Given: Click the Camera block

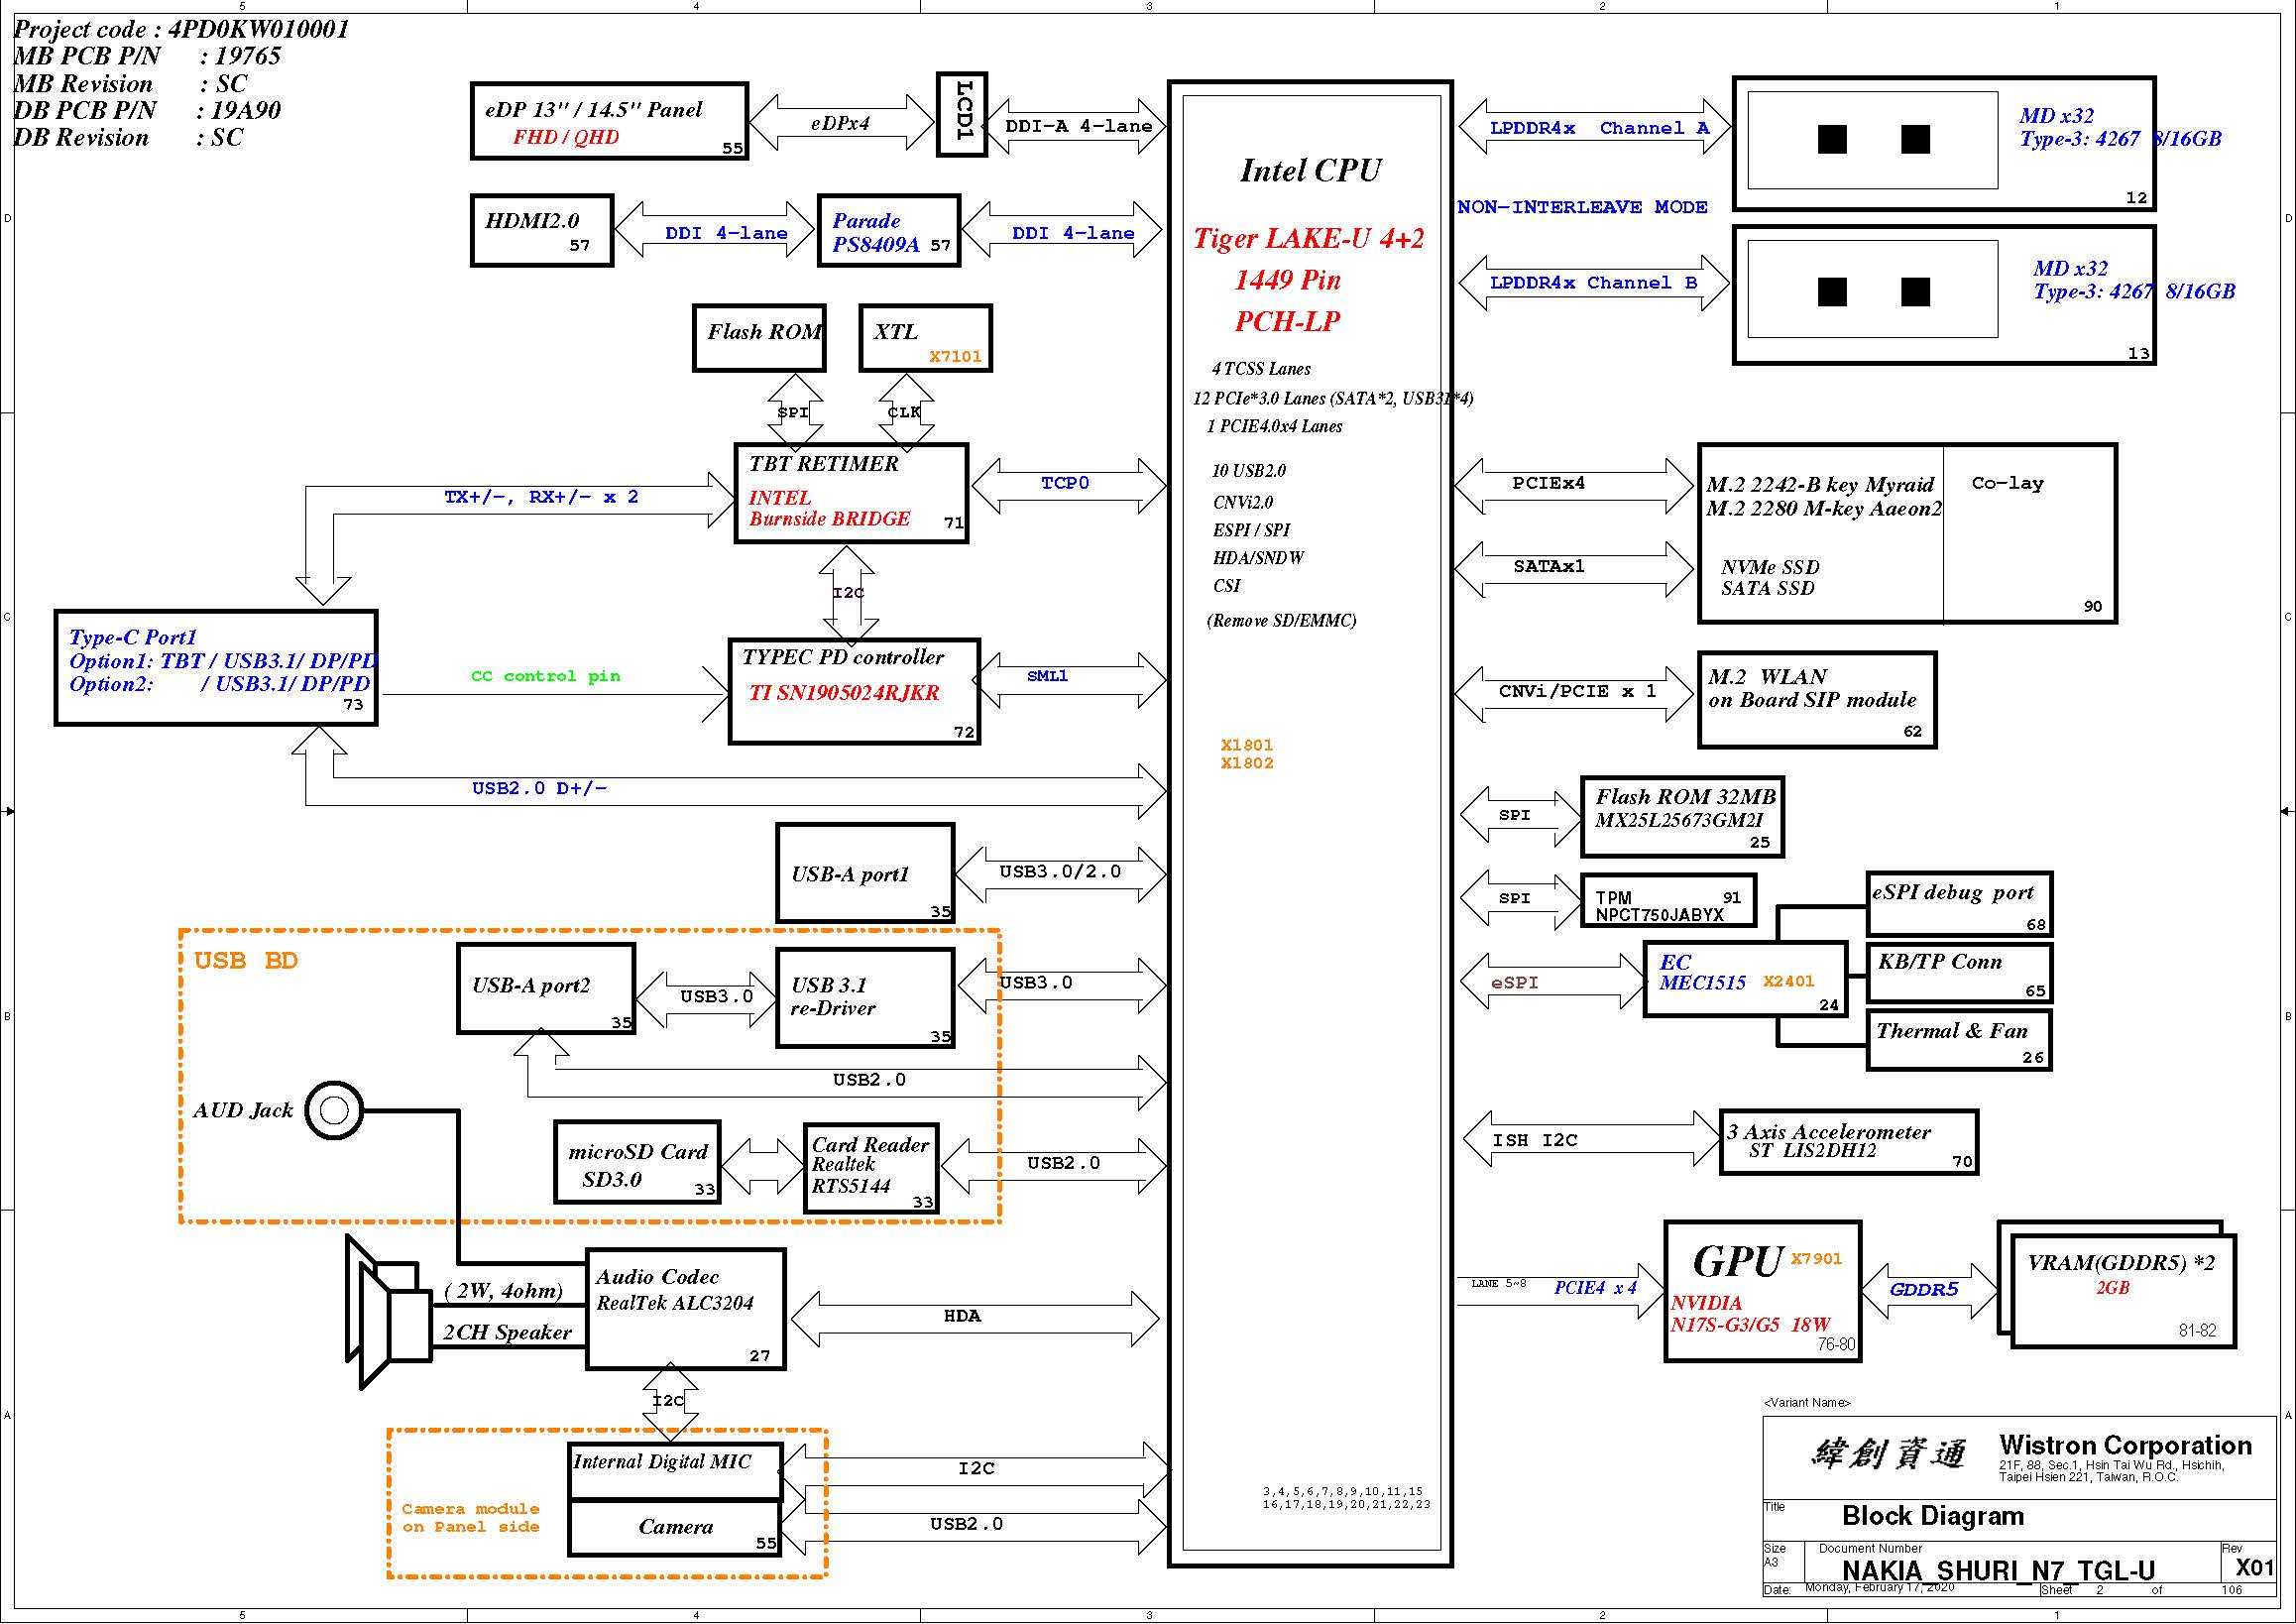Looking at the screenshot, I should tap(675, 1527).
